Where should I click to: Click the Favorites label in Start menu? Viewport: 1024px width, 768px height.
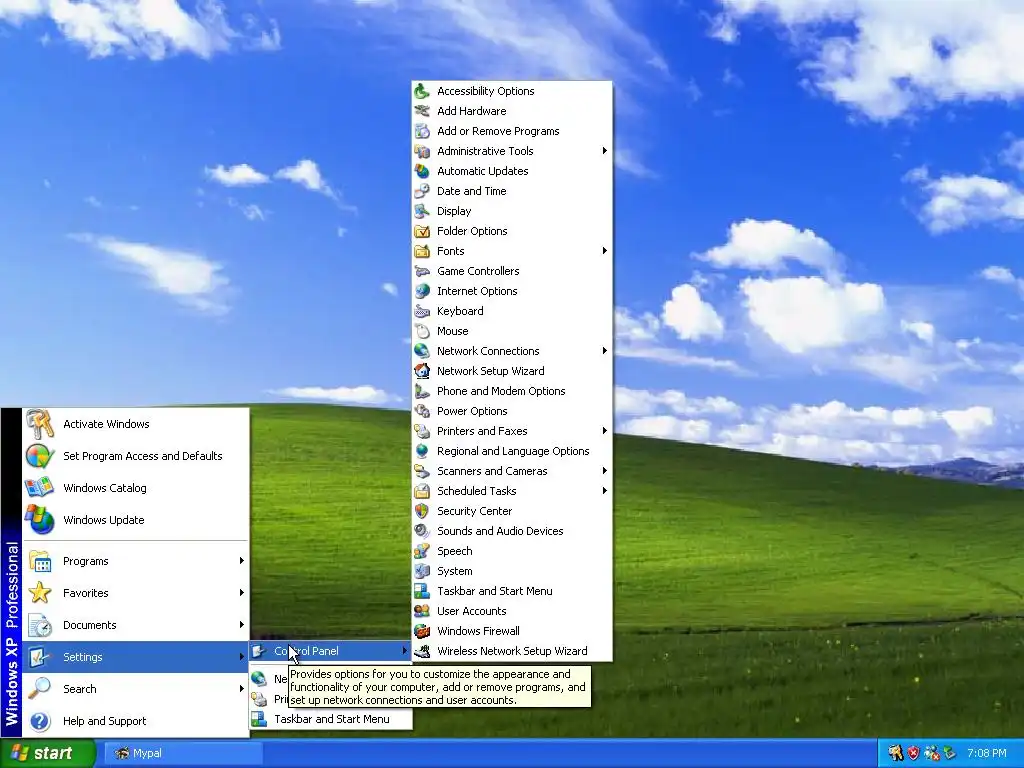pos(86,593)
